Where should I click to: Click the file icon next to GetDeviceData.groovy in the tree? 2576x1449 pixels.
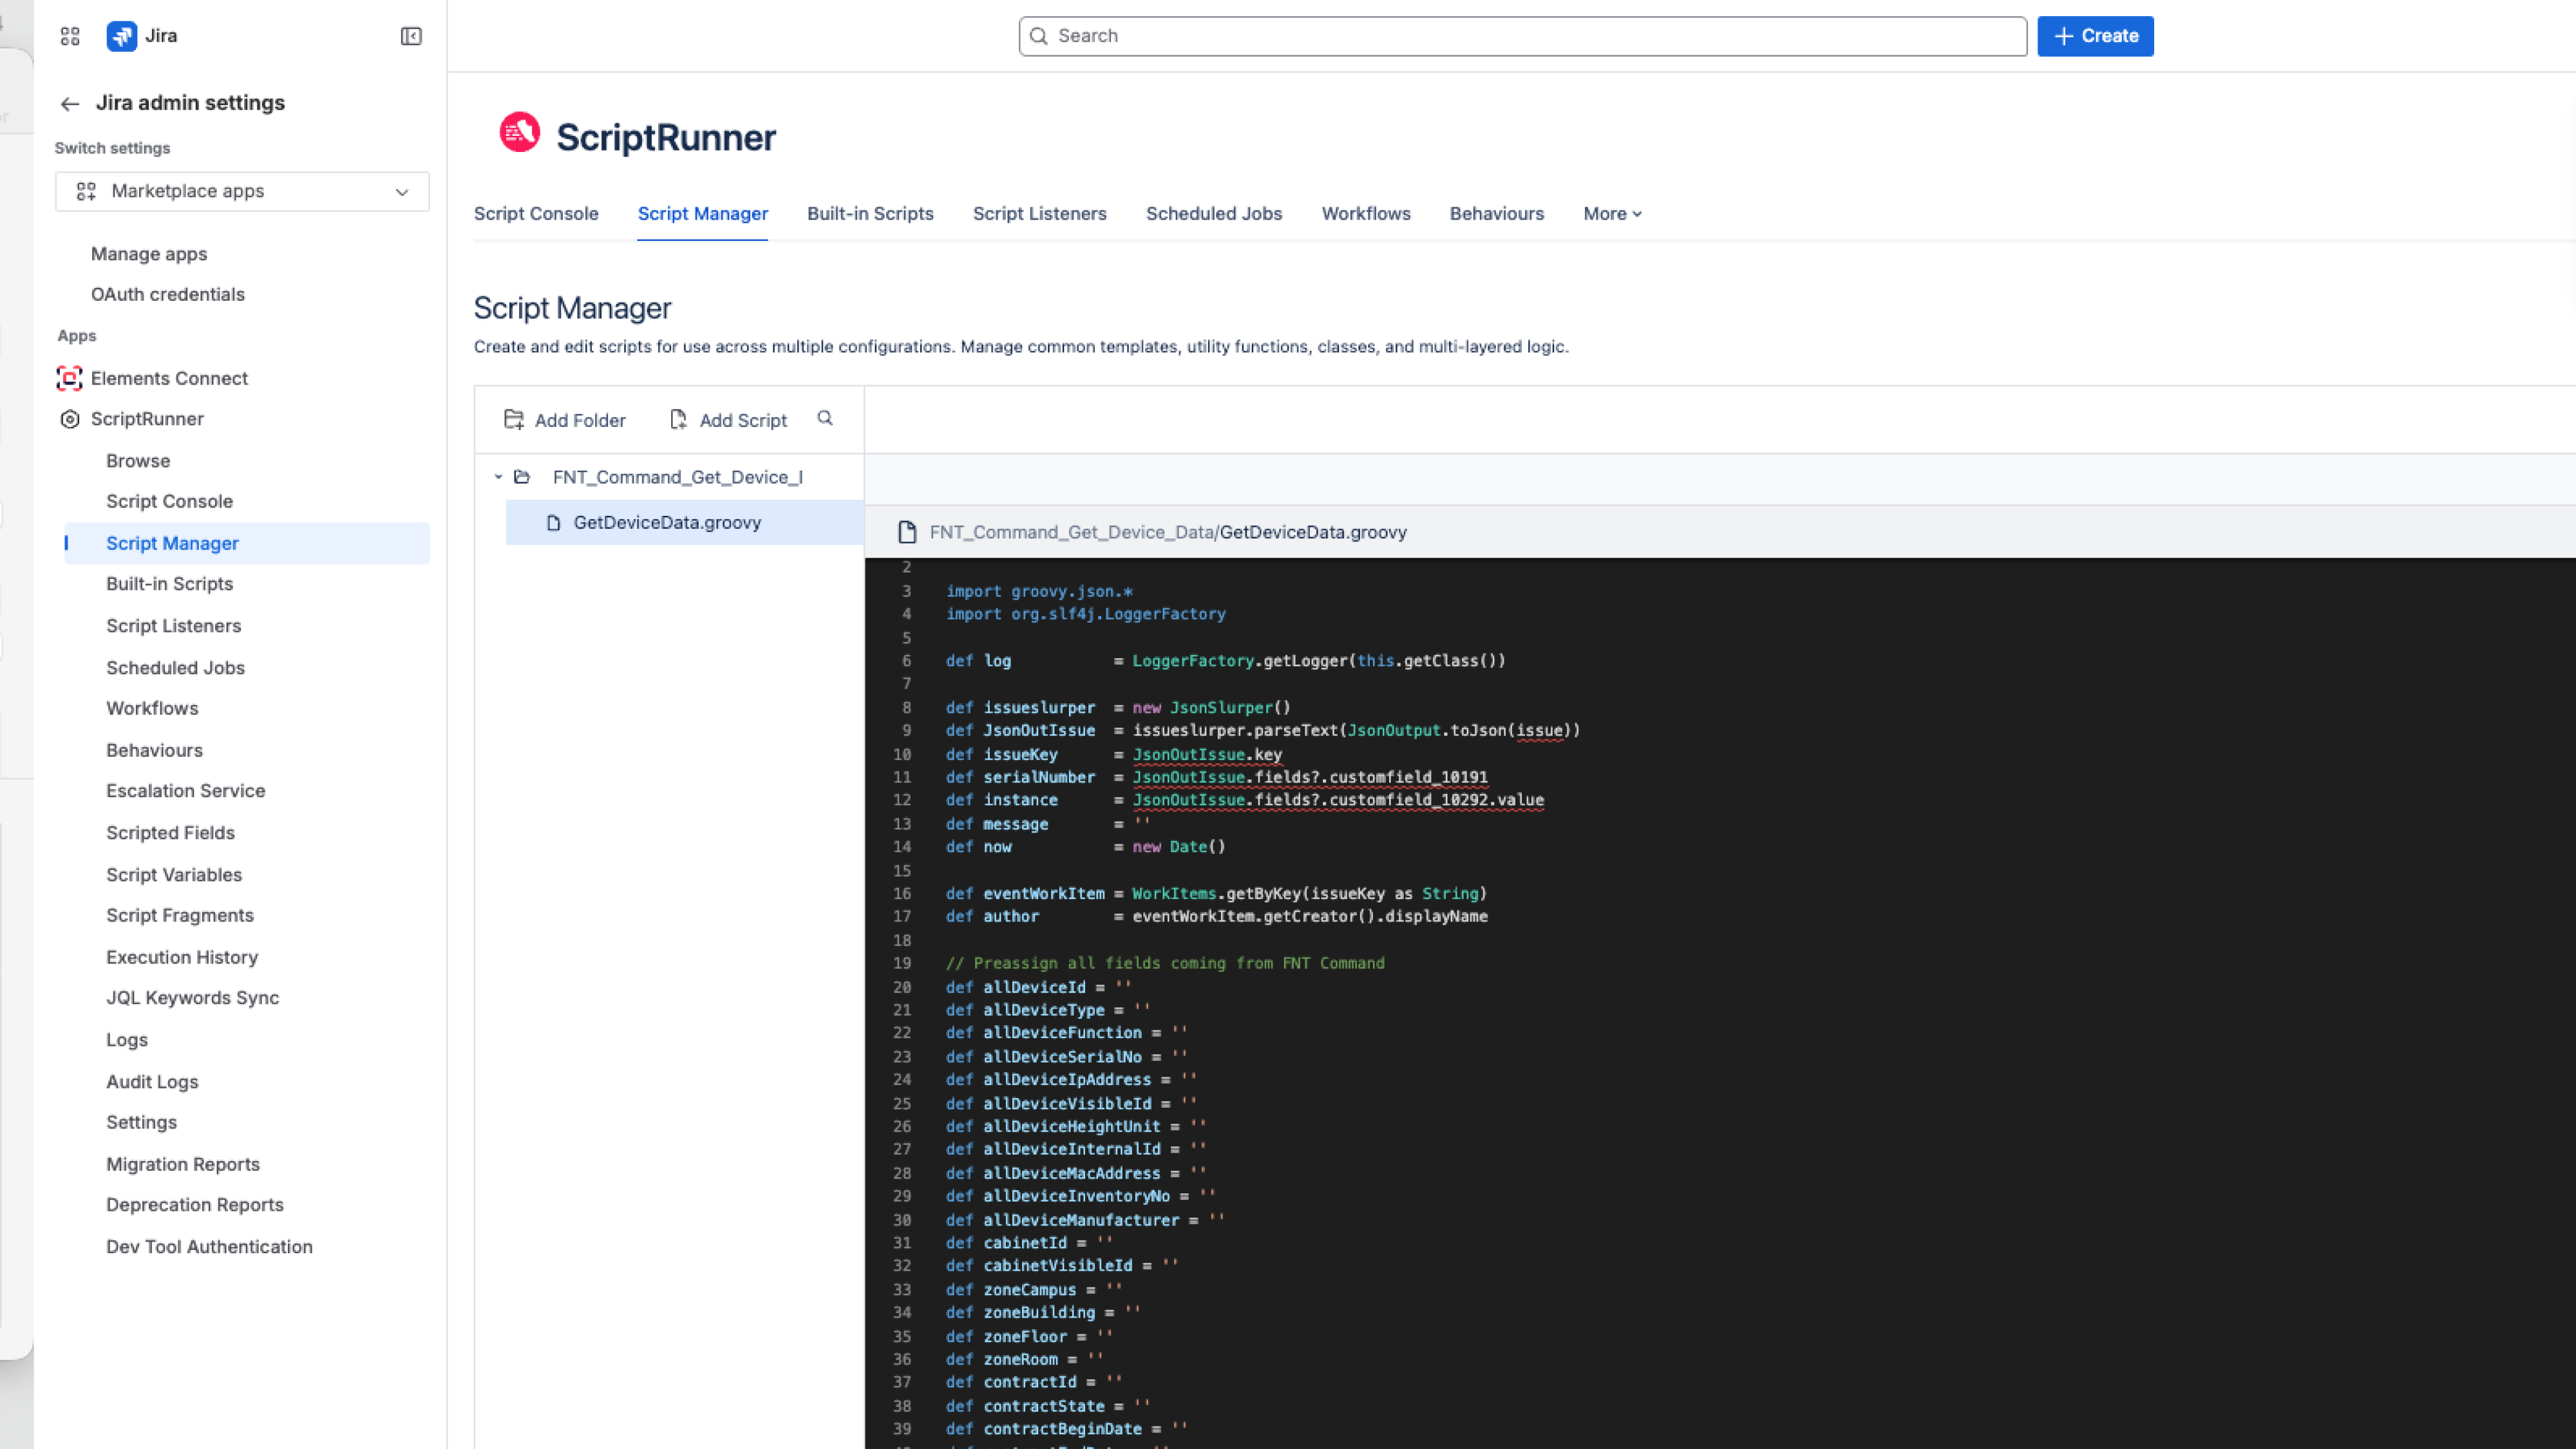point(553,523)
